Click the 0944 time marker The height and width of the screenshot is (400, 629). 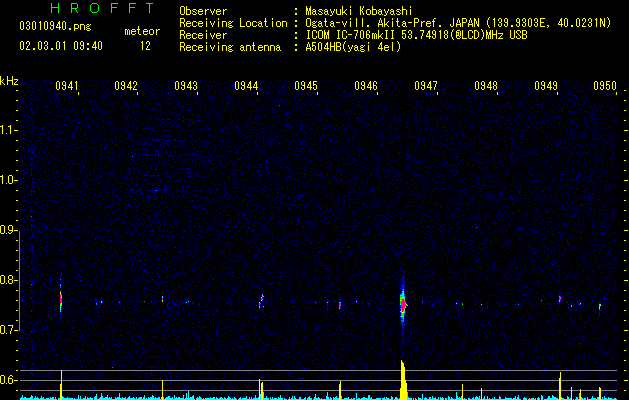click(x=246, y=86)
